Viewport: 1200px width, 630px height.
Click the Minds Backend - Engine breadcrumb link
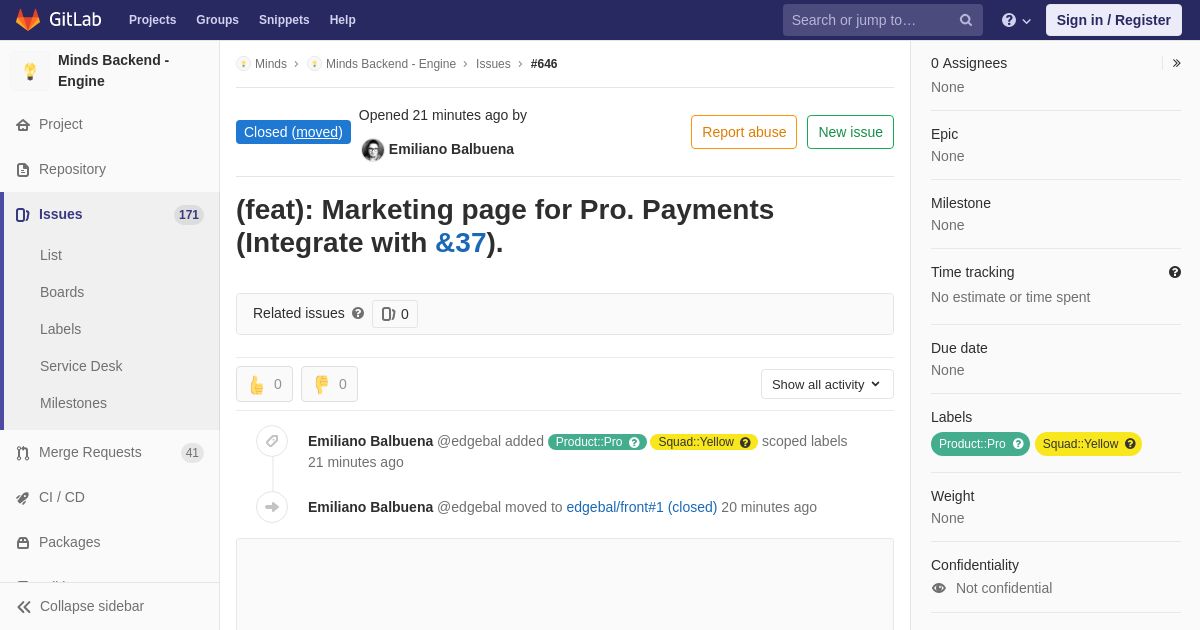coord(391,64)
